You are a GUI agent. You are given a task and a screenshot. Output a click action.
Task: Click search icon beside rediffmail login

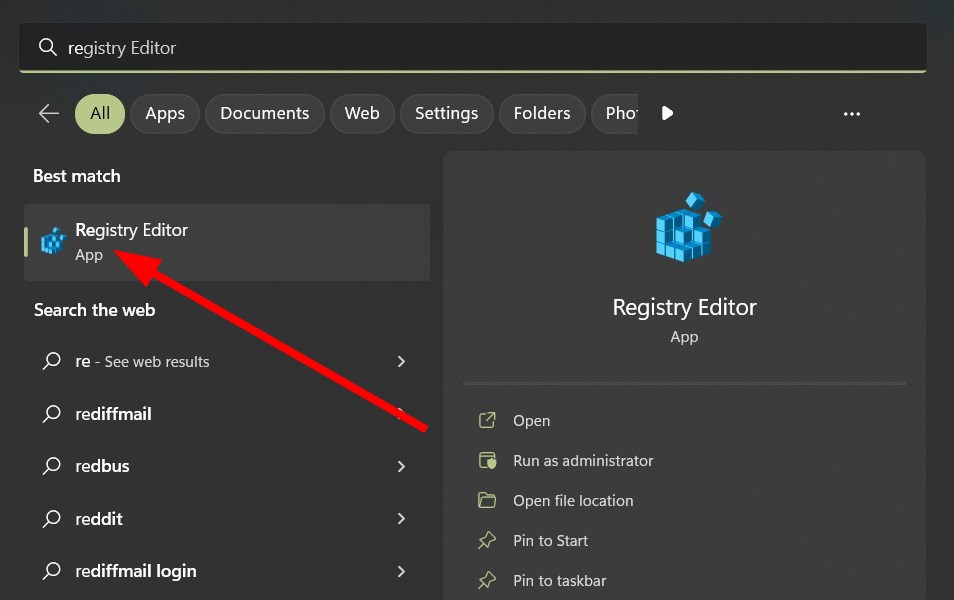(52, 570)
